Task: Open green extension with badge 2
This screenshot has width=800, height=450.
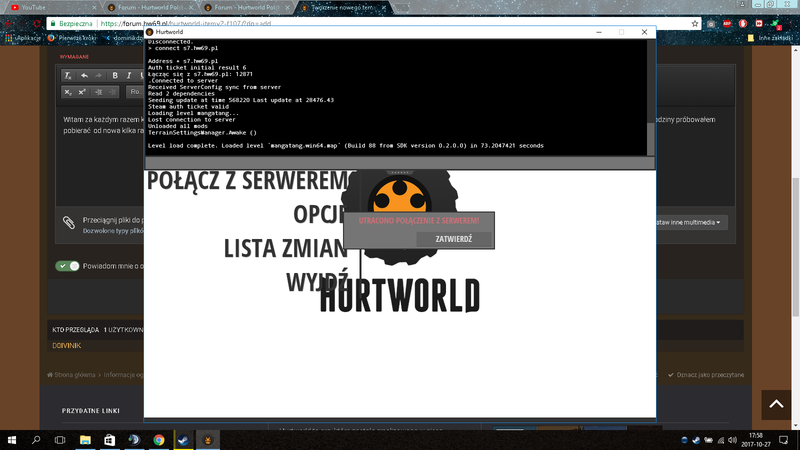Action: (x=776, y=24)
